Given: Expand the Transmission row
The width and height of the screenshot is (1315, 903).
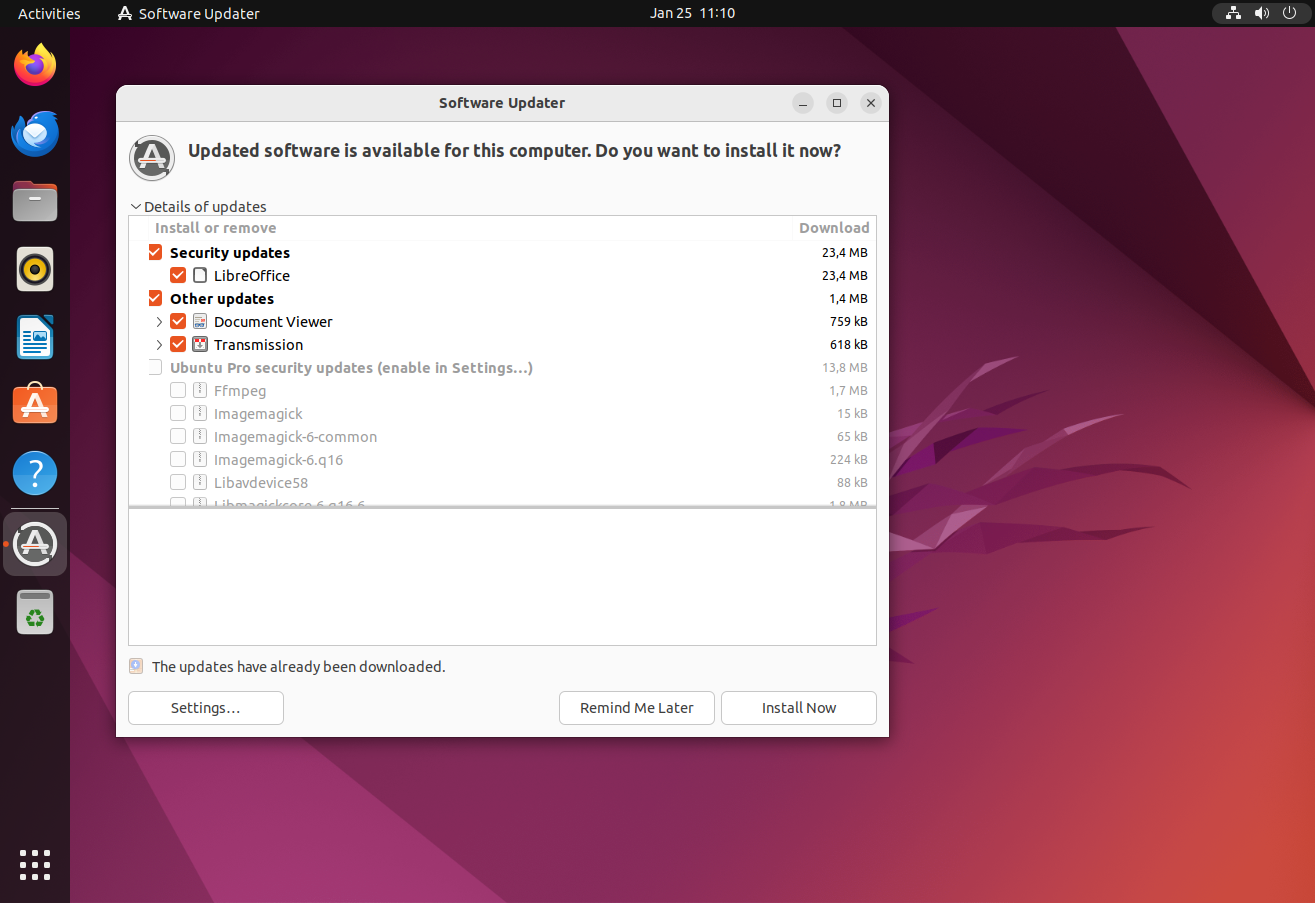Looking at the screenshot, I should (159, 344).
